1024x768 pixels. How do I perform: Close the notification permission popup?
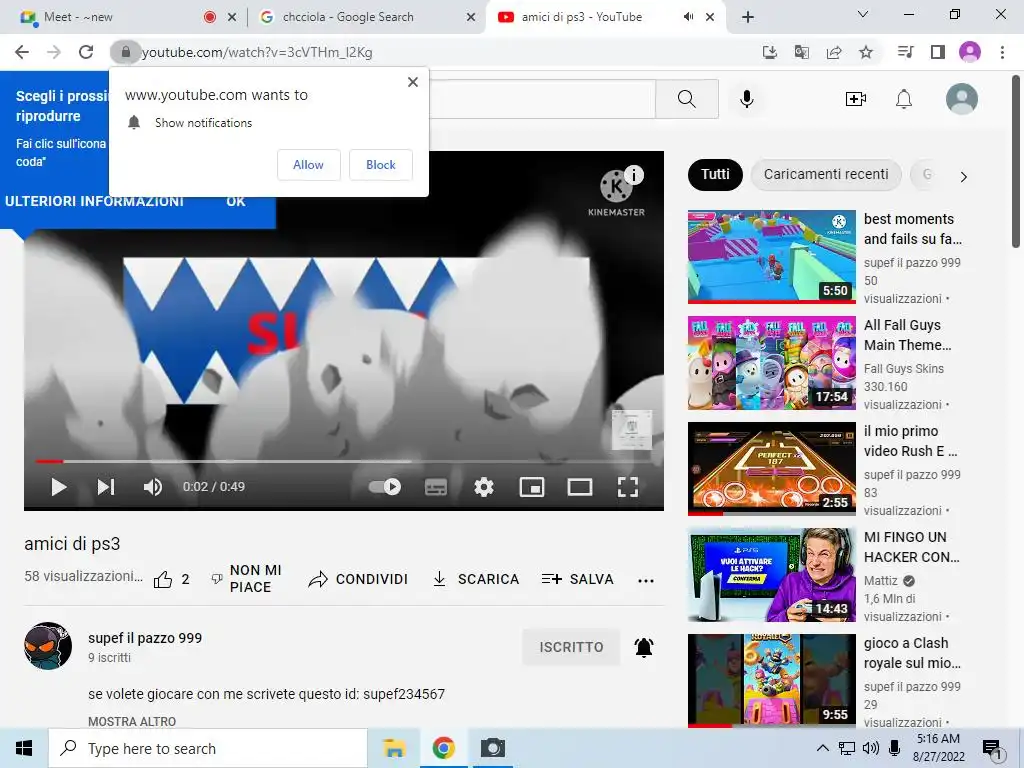tap(413, 82)
